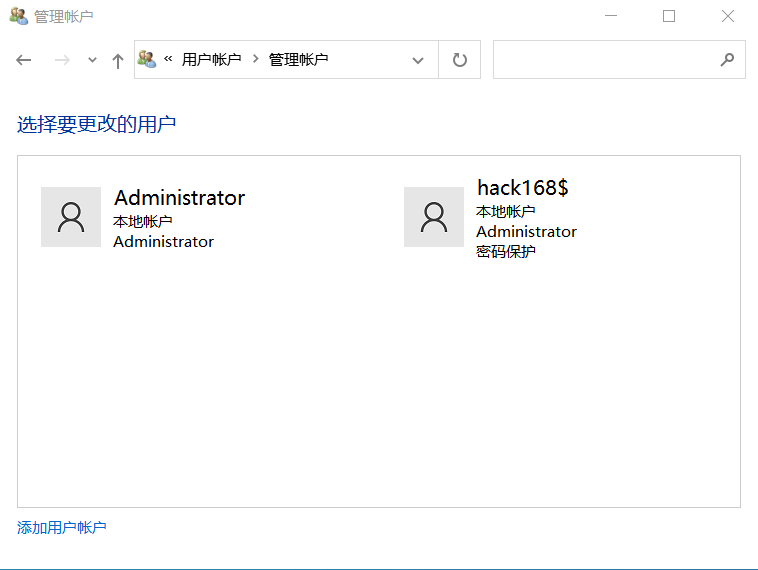Close the 管理帐户 window
The height and width of the screenshot is (570, 758).
click(x=728, y=16)
